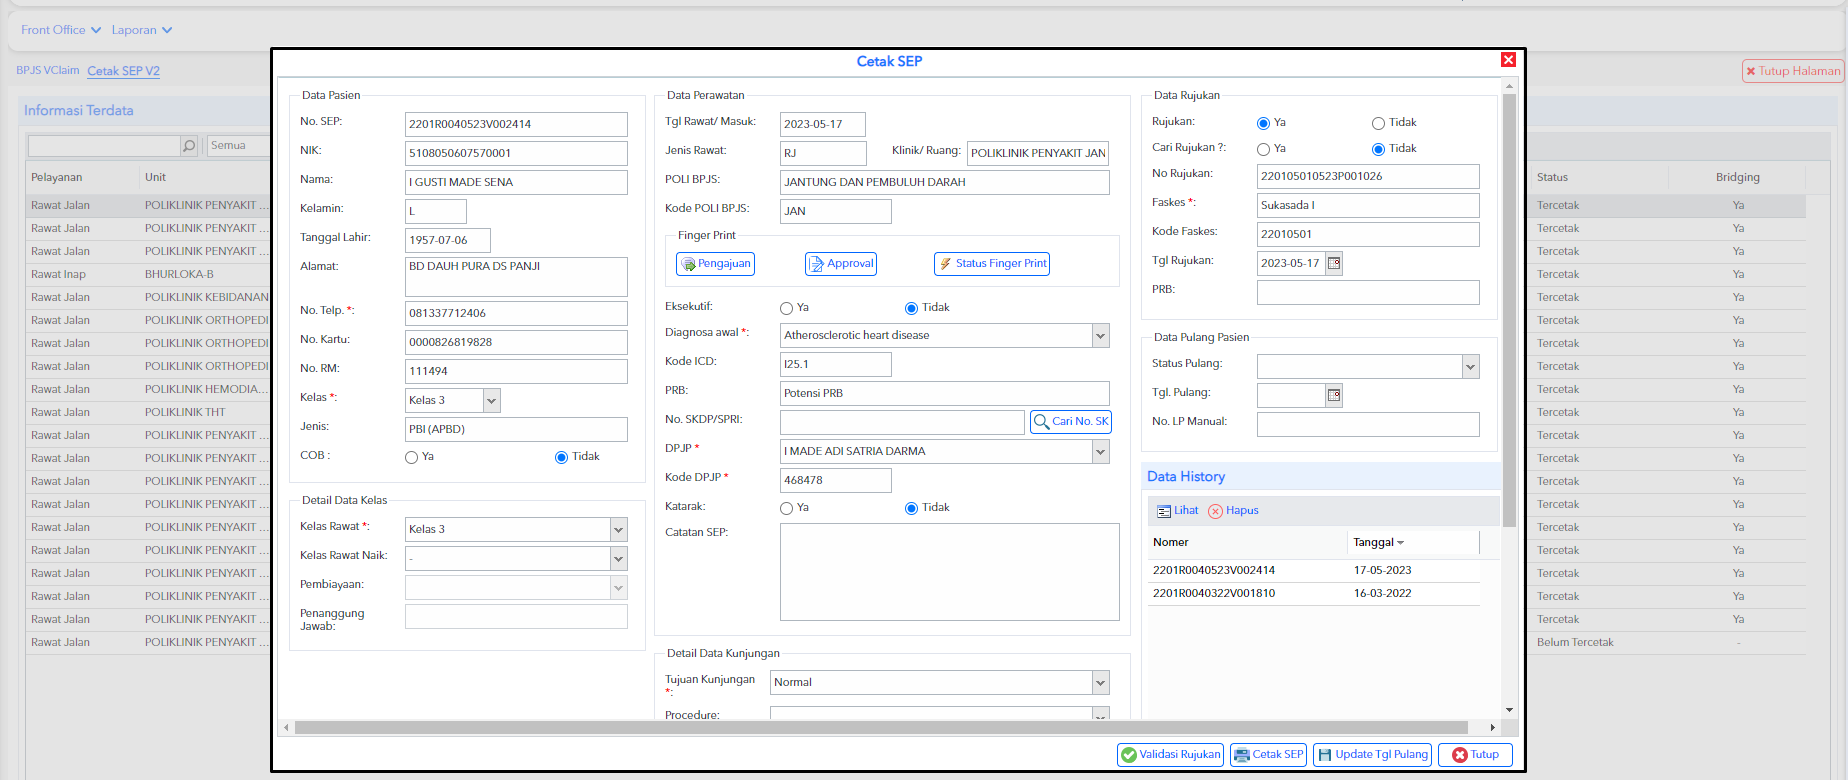Open Tujuan Kunjungan dropdown
The width and height of the screenshot is (1848, 780).
click(1100, 683)
